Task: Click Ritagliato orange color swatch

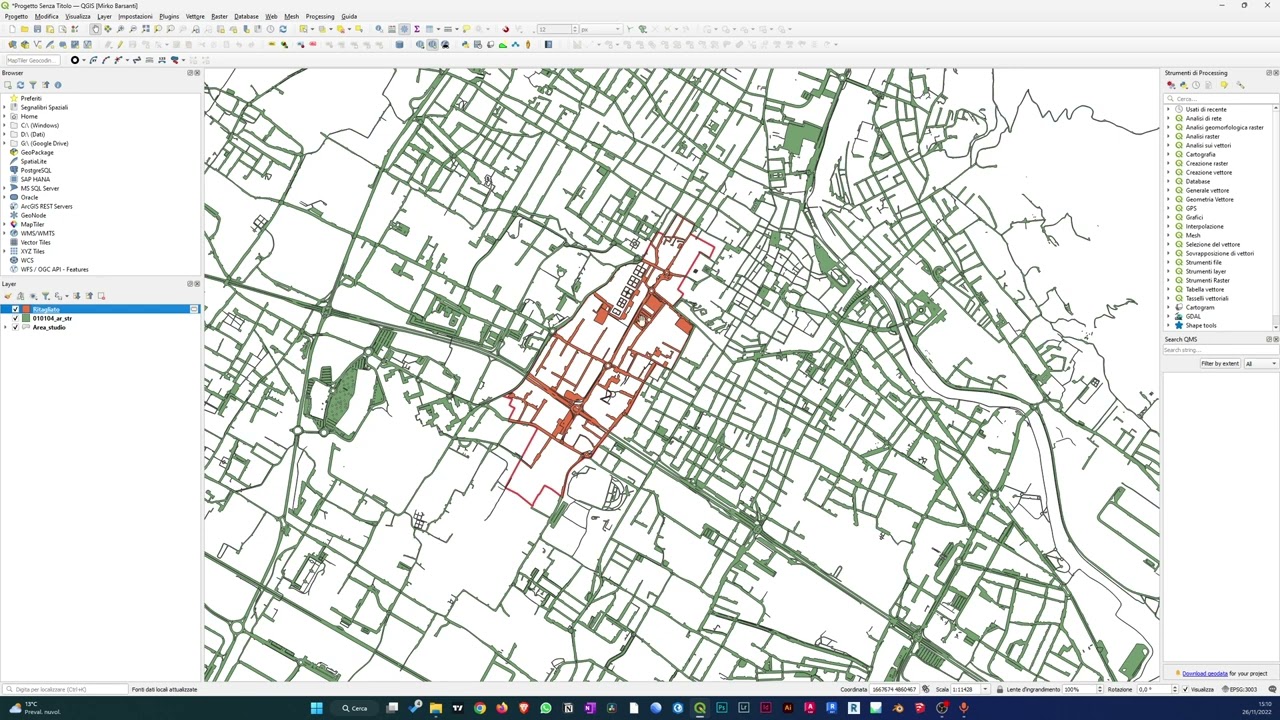Action: pos(26,309)
